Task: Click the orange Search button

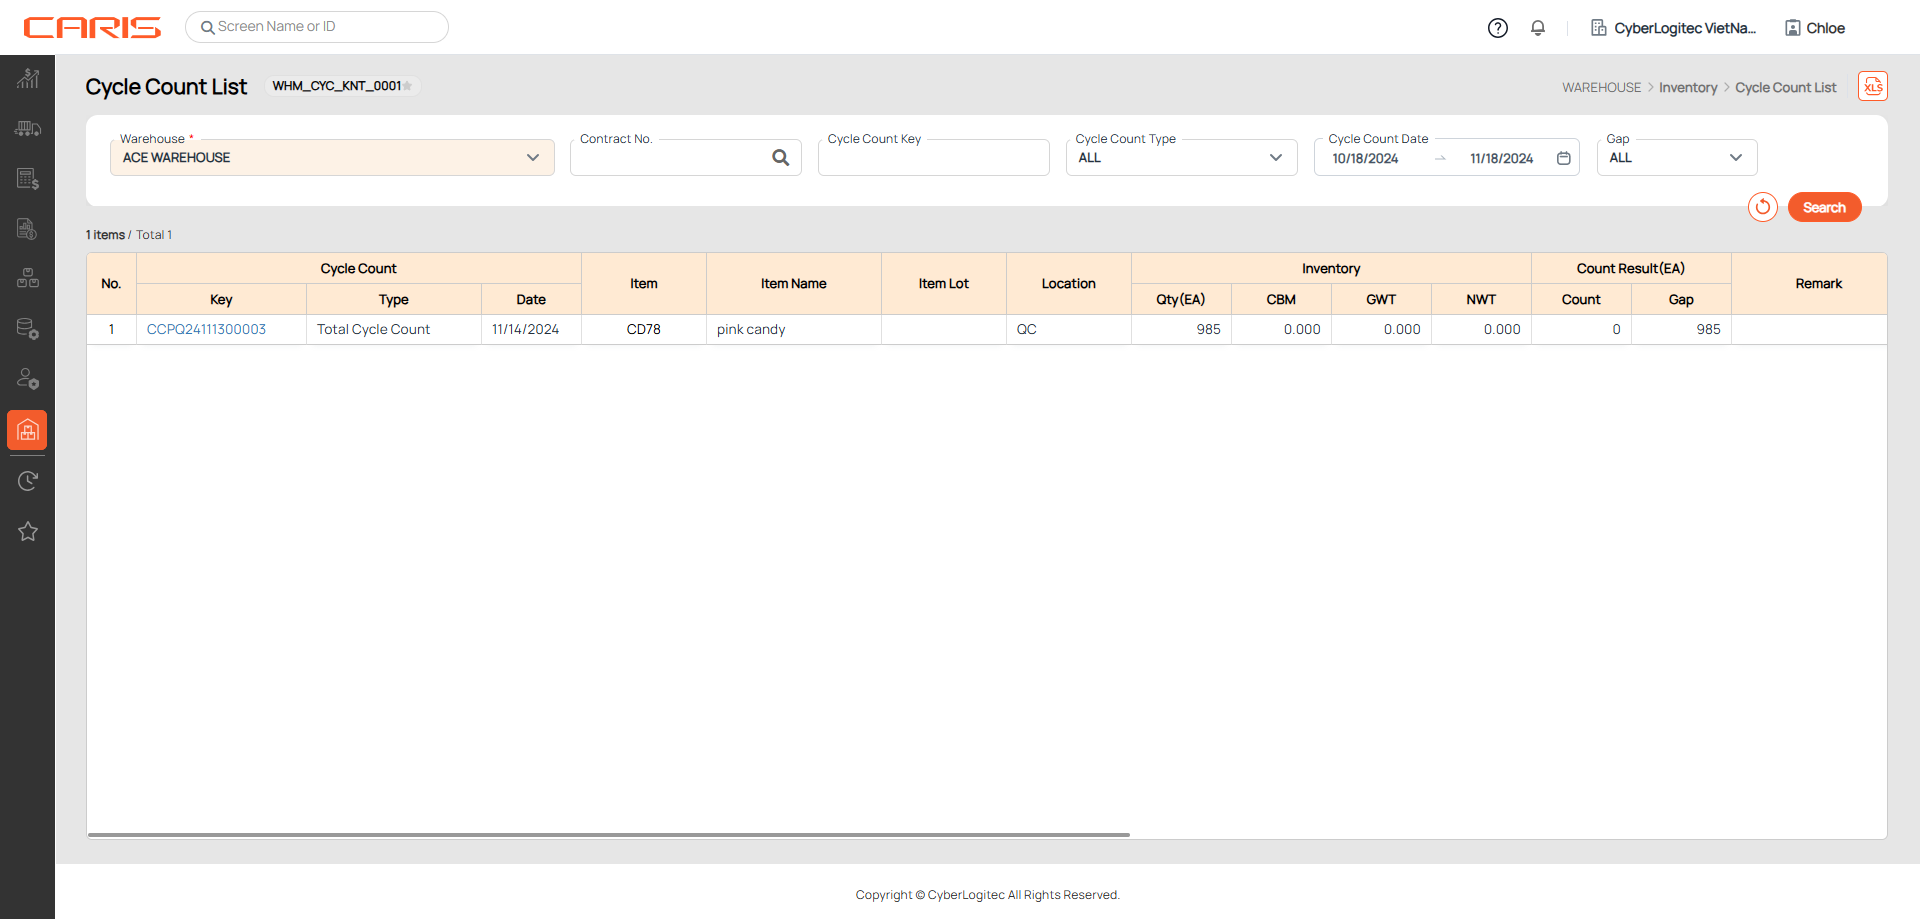Action: pos(1824,207)
